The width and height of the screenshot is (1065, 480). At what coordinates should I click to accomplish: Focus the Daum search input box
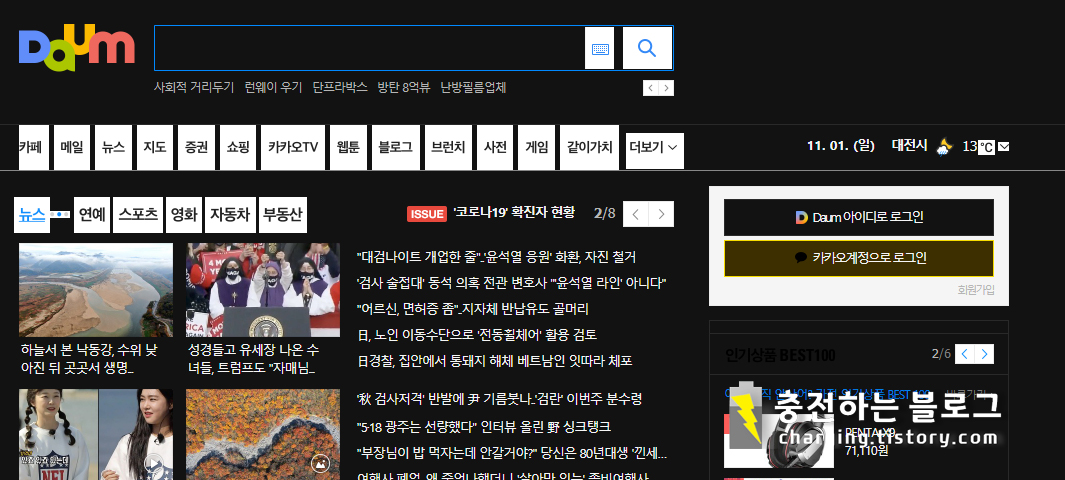click(x=369, y=48)
